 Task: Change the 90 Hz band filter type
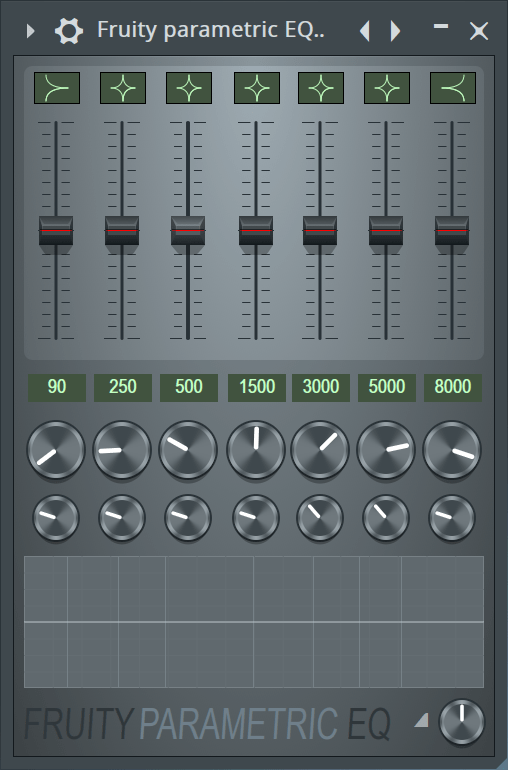coord(57,88)
